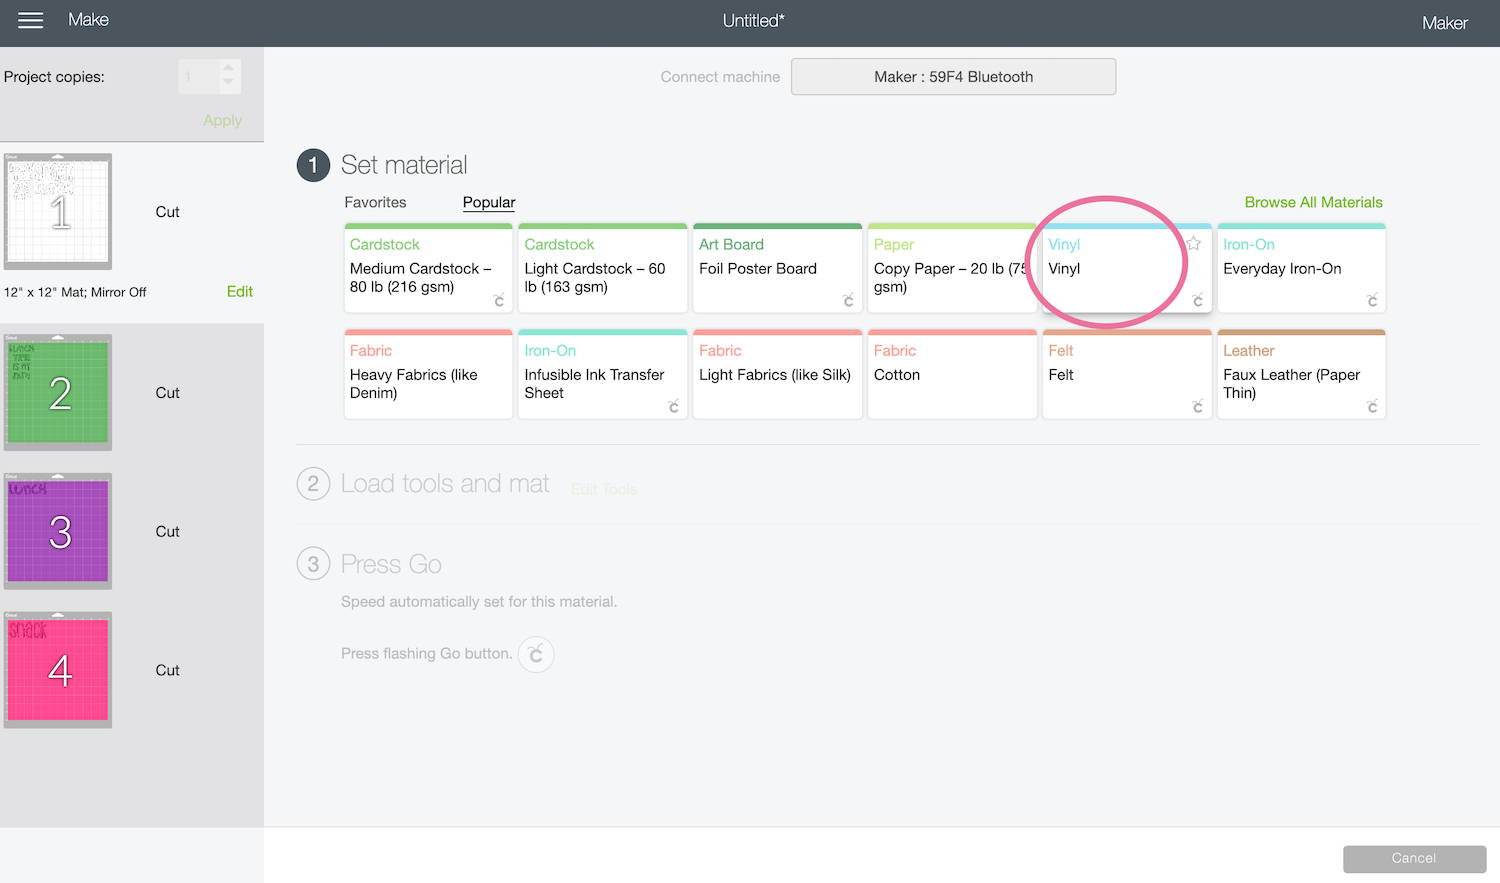
Task: Select the Vinyl material card
Action: tap(1127, 268)
